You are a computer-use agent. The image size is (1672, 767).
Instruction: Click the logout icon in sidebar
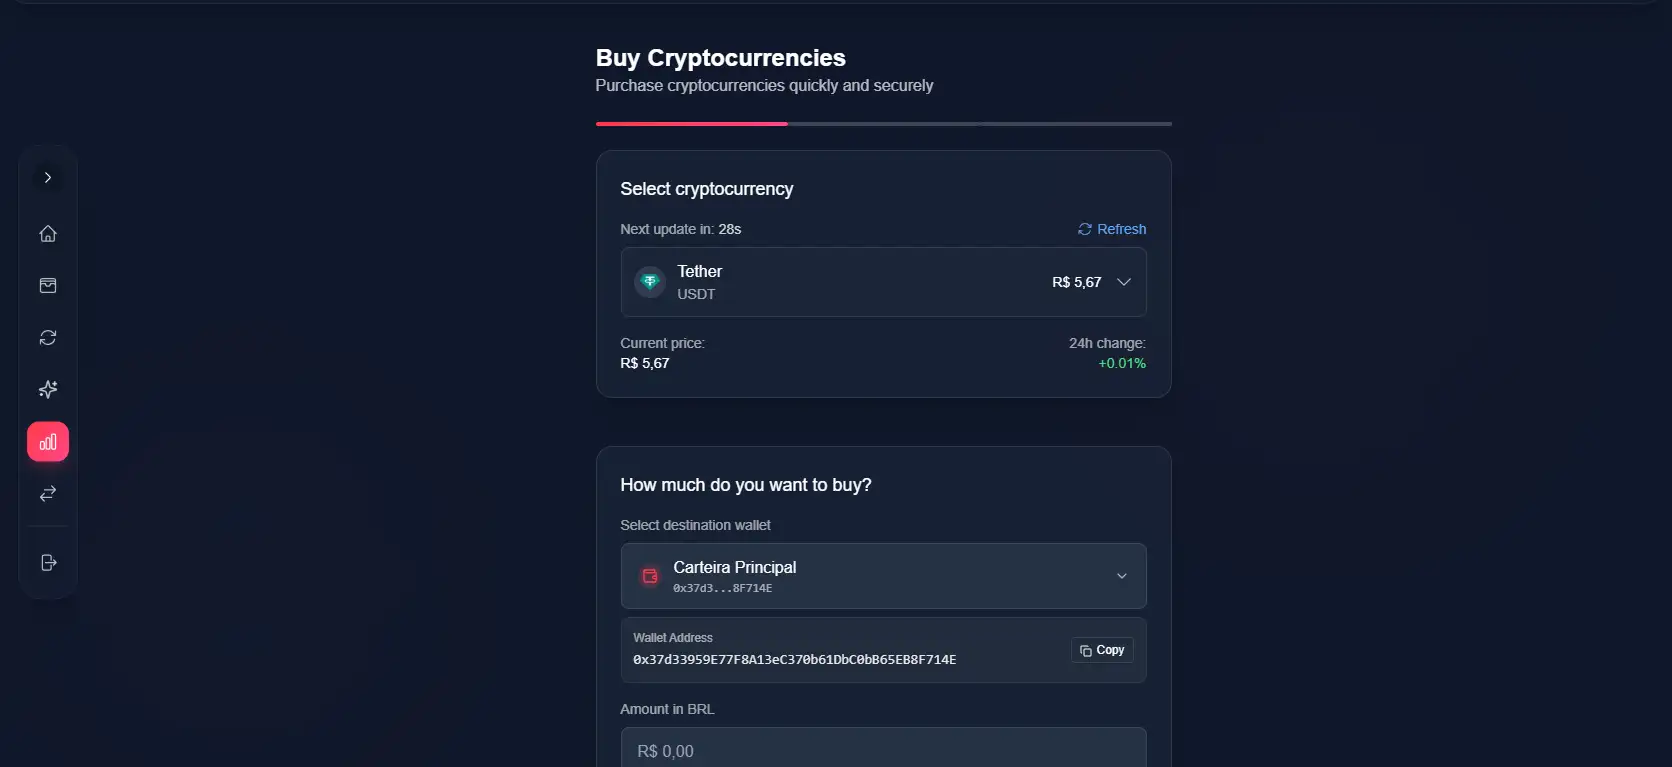coord(48,563)
